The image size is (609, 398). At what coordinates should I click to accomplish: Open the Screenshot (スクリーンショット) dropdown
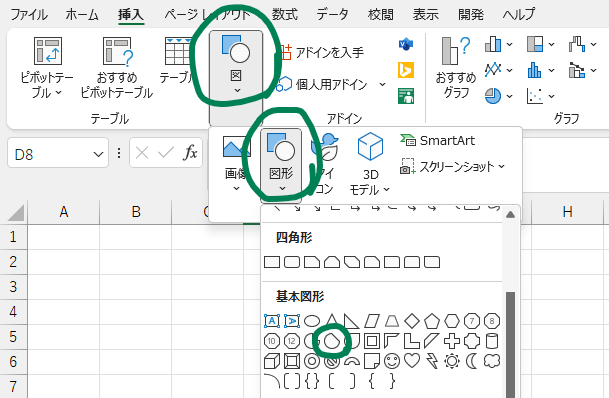point(452,167)
